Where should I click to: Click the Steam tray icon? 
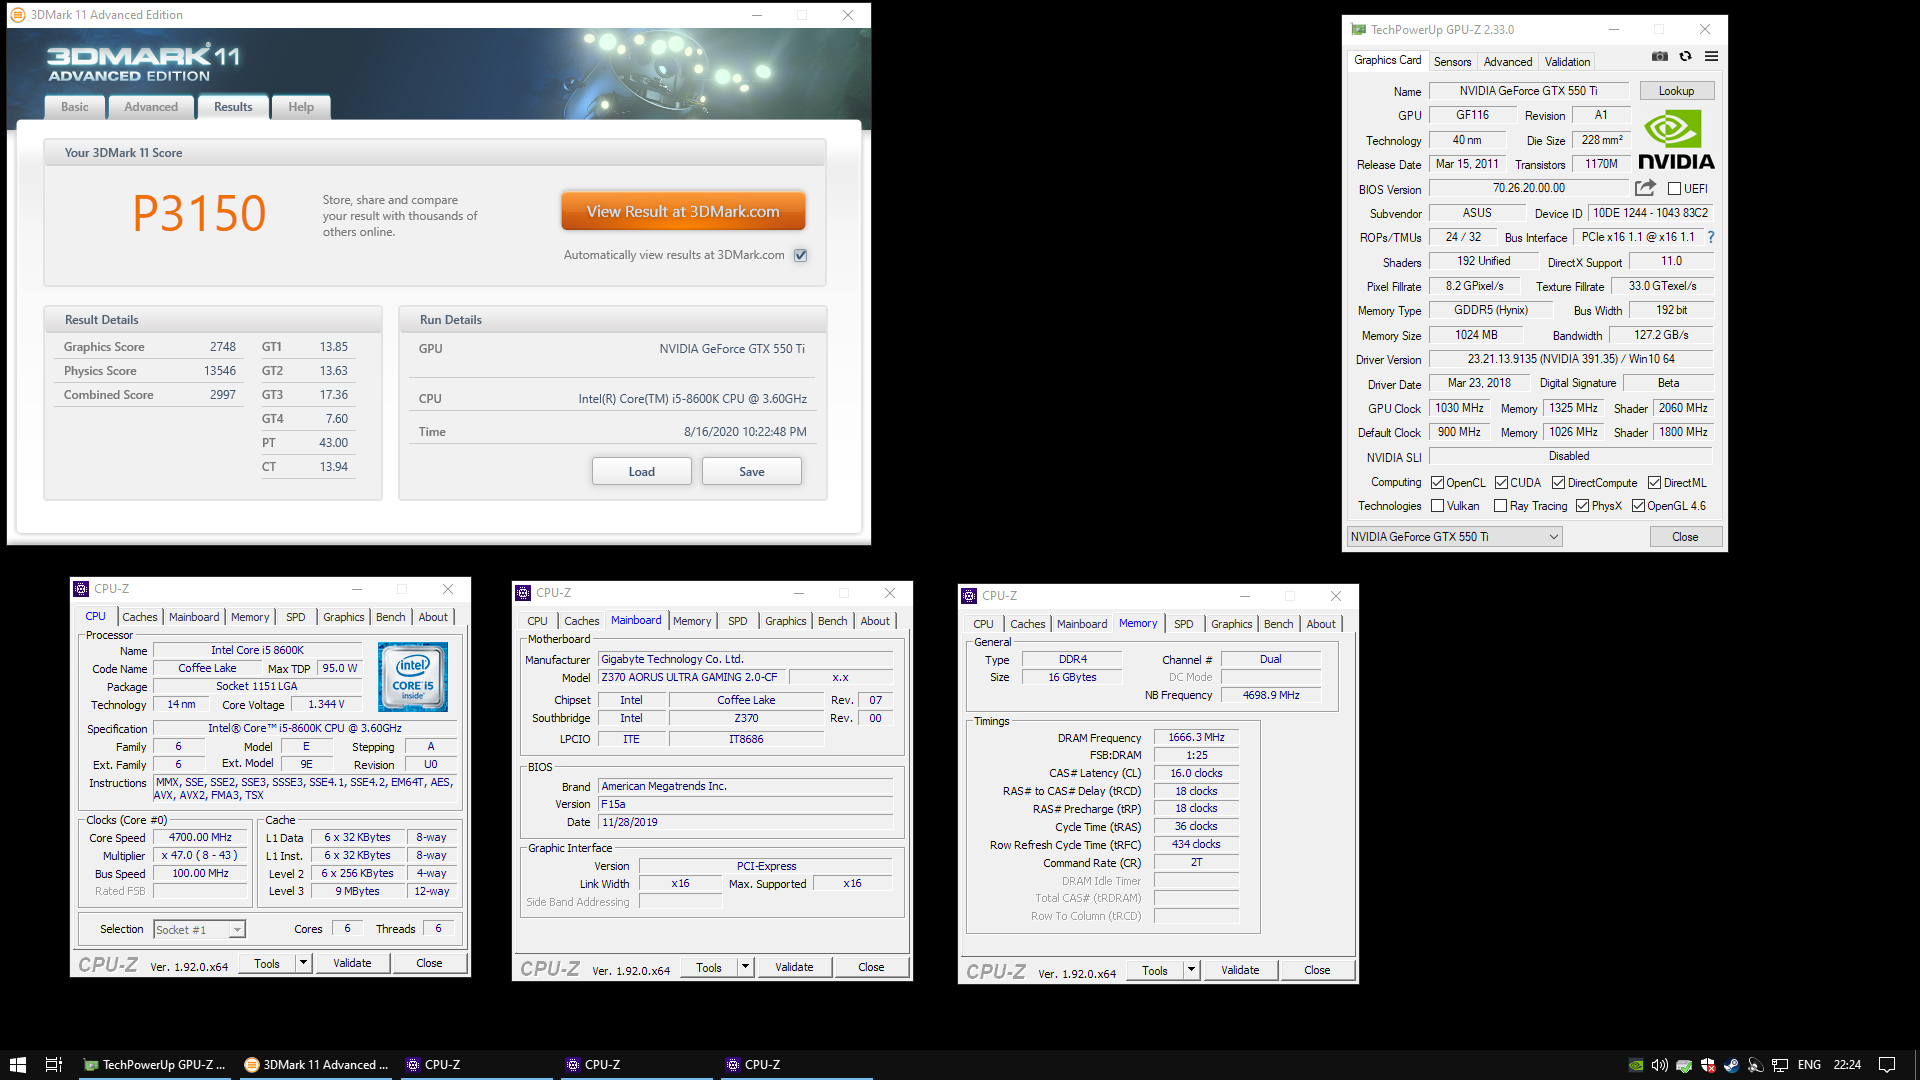tap(1731, 1065)
